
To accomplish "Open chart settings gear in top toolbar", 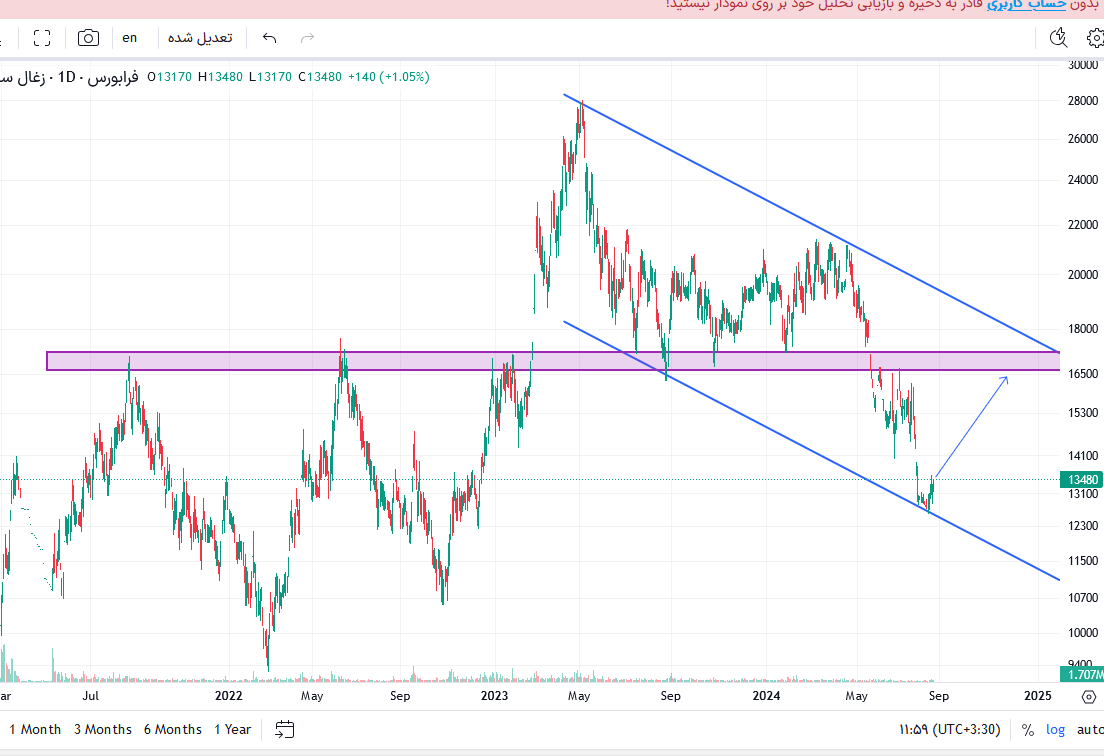I will click(x=1096, y=38).
